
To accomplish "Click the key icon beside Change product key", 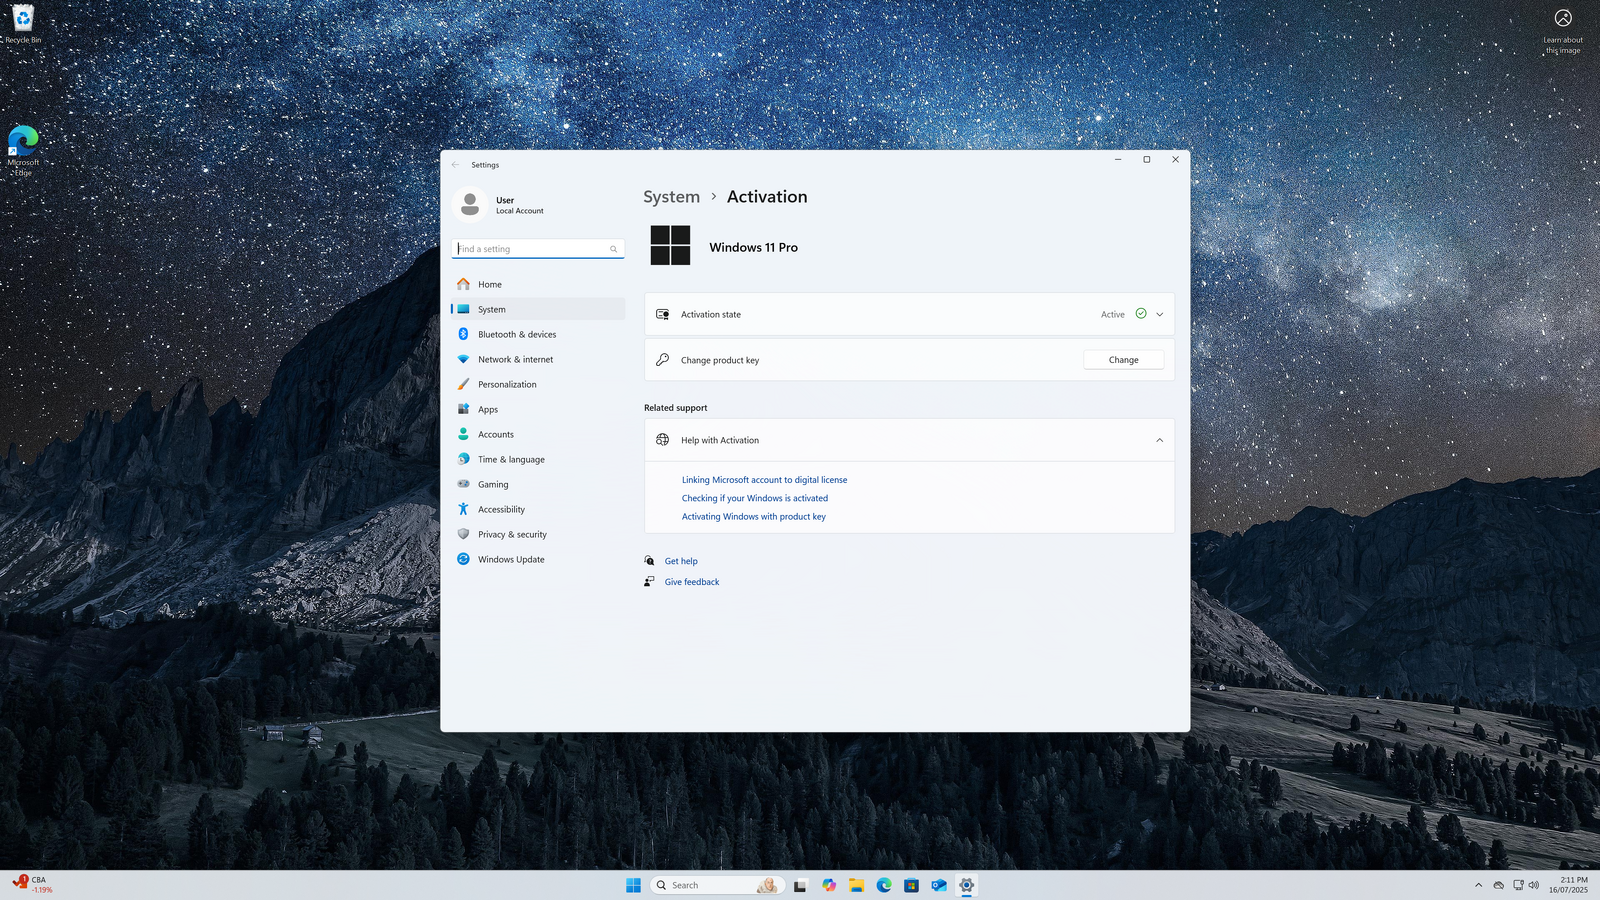I will pos(662,360).
